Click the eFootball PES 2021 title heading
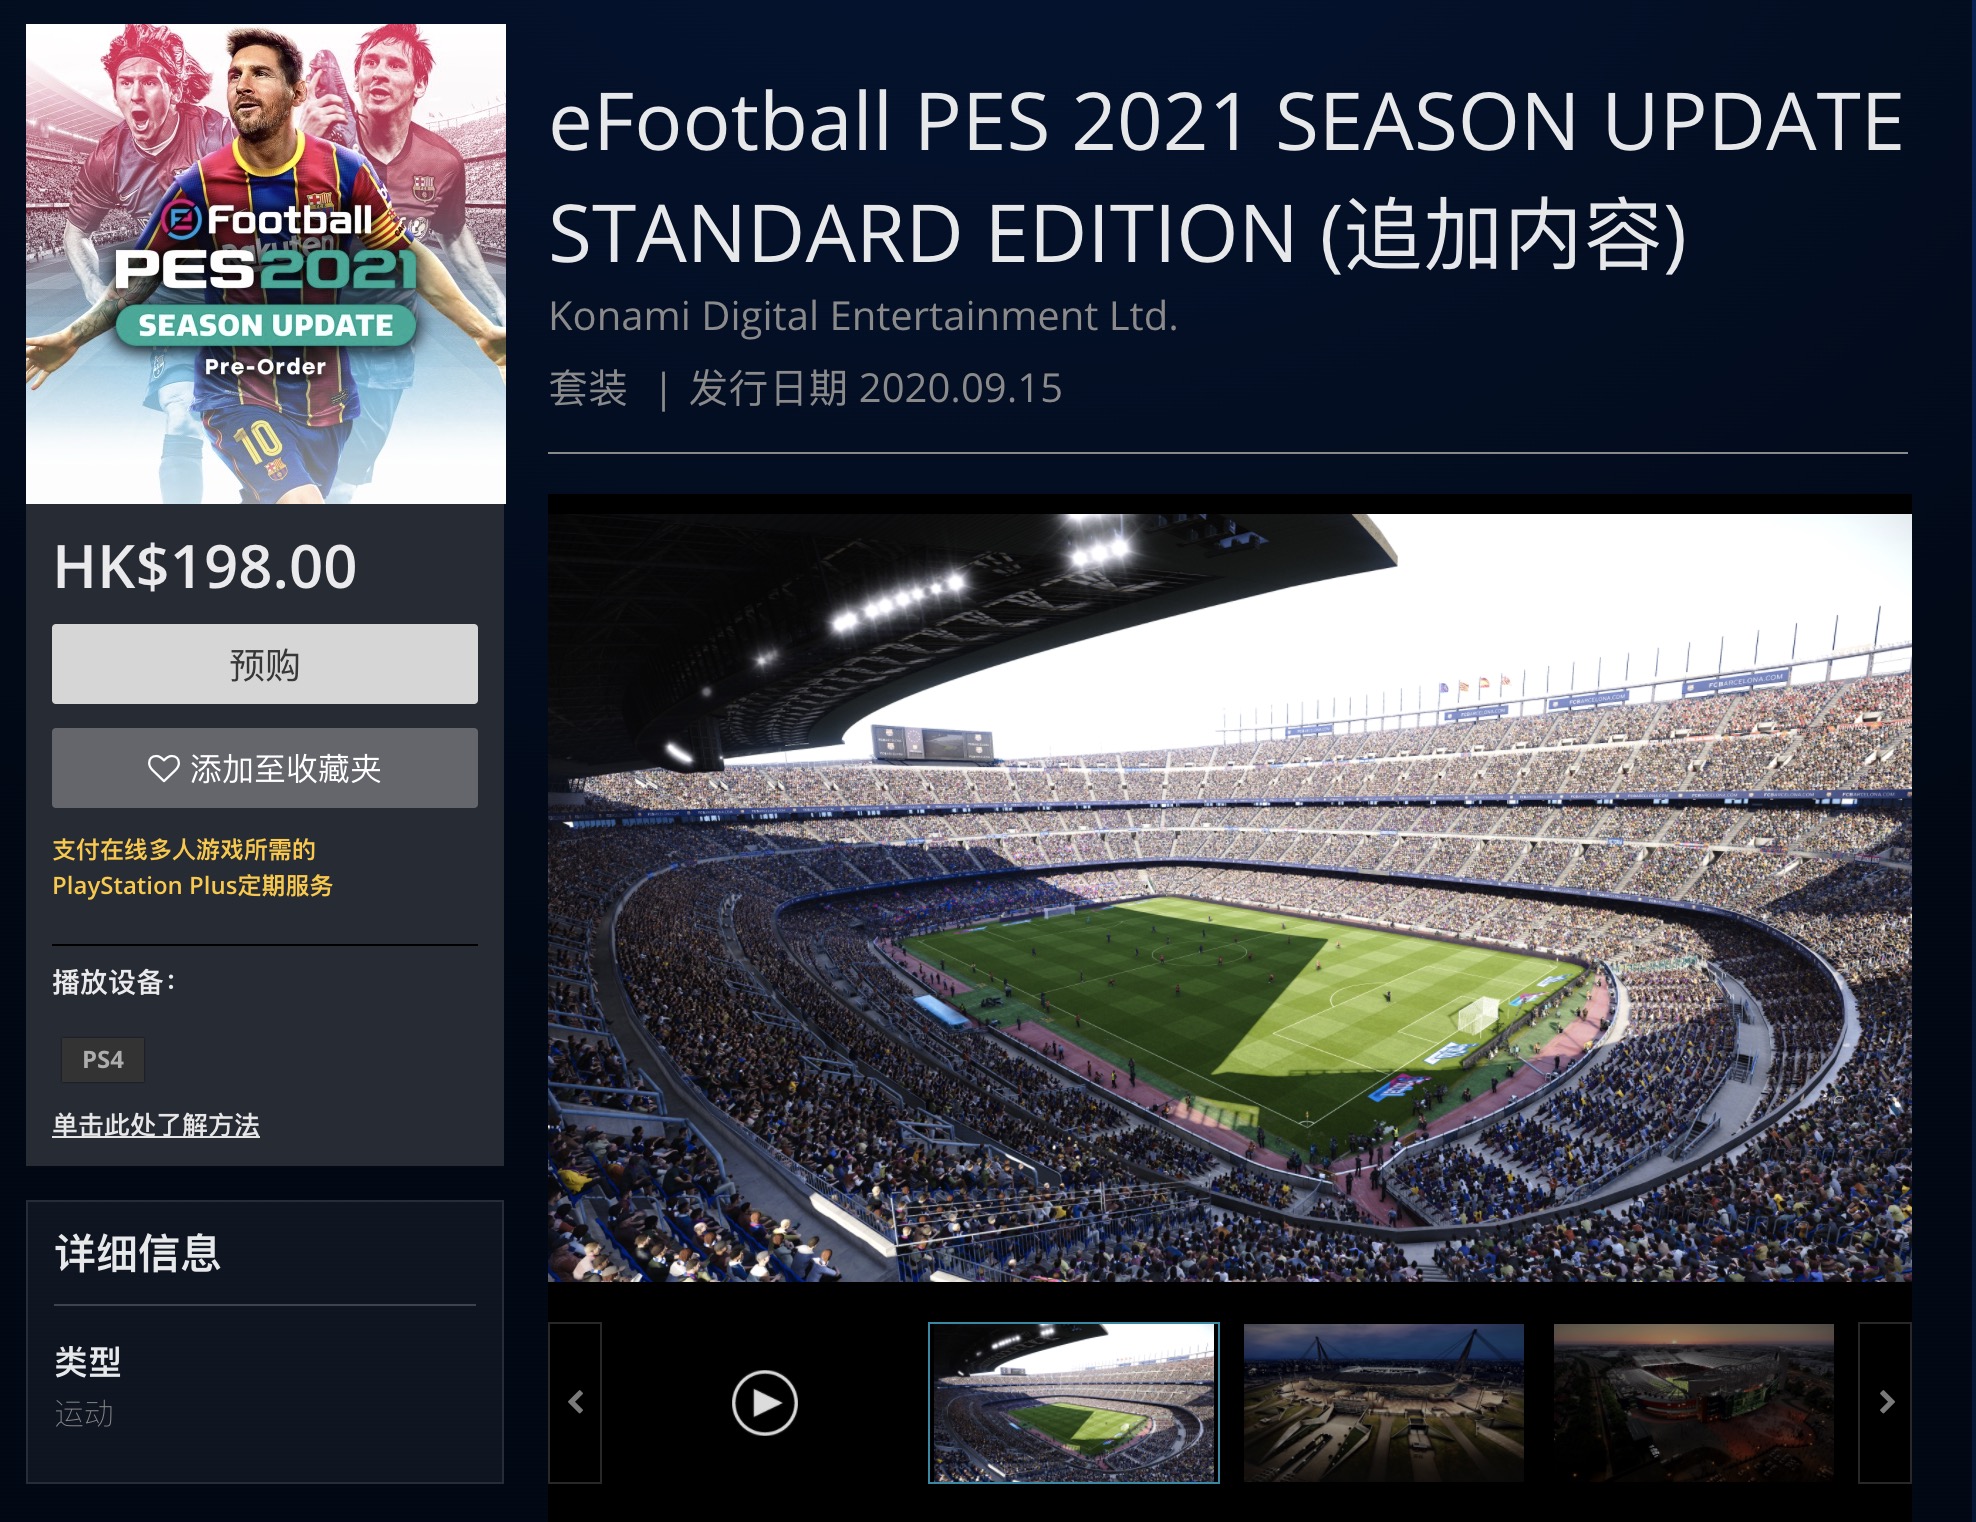Screen dimensions: 1976x1522 [1226, 178]
